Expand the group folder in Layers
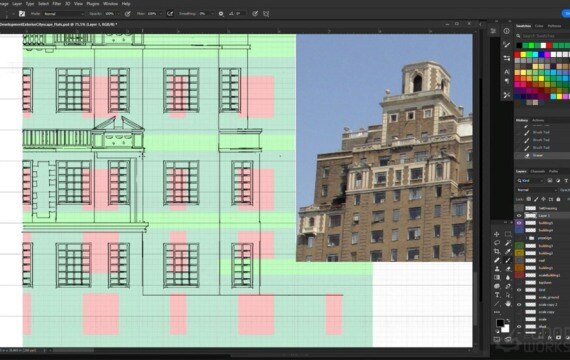Image resolution: width=570 pixels, height=360 pixels. [x=526, y=238]
